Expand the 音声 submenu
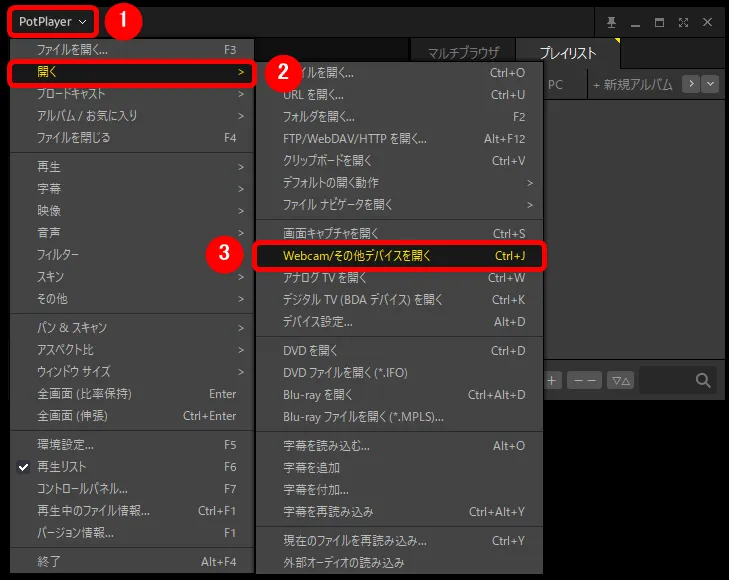Screen dimensions: 729x580 [132, 232]
